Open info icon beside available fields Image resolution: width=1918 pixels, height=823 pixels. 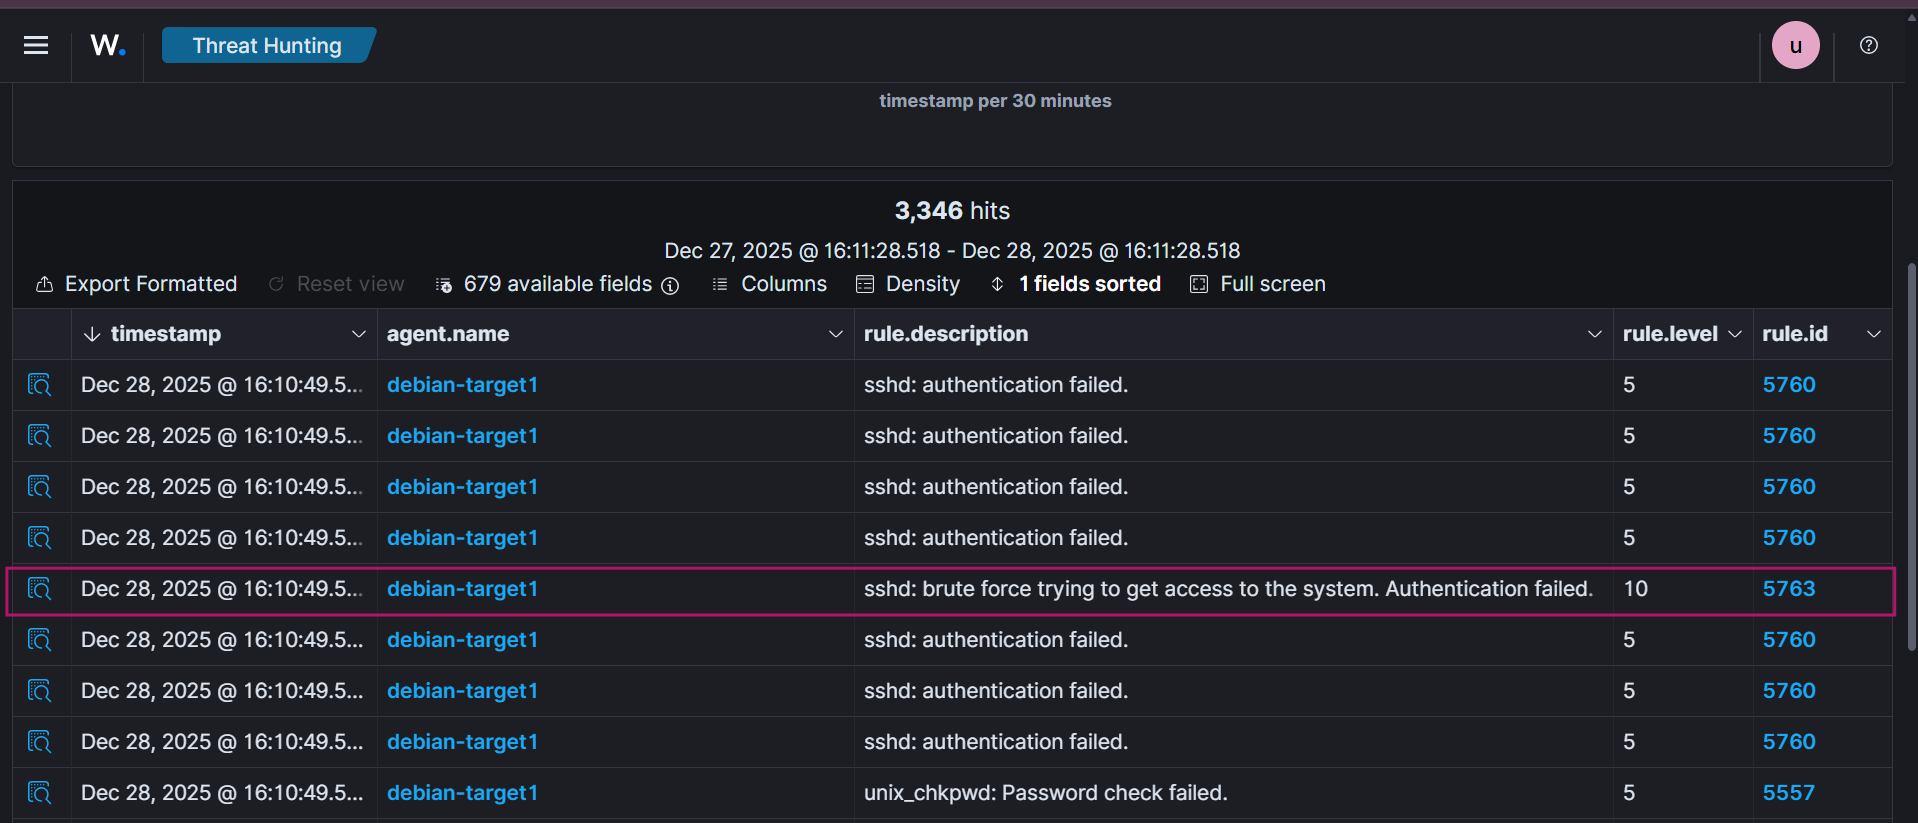click(671, 285)
